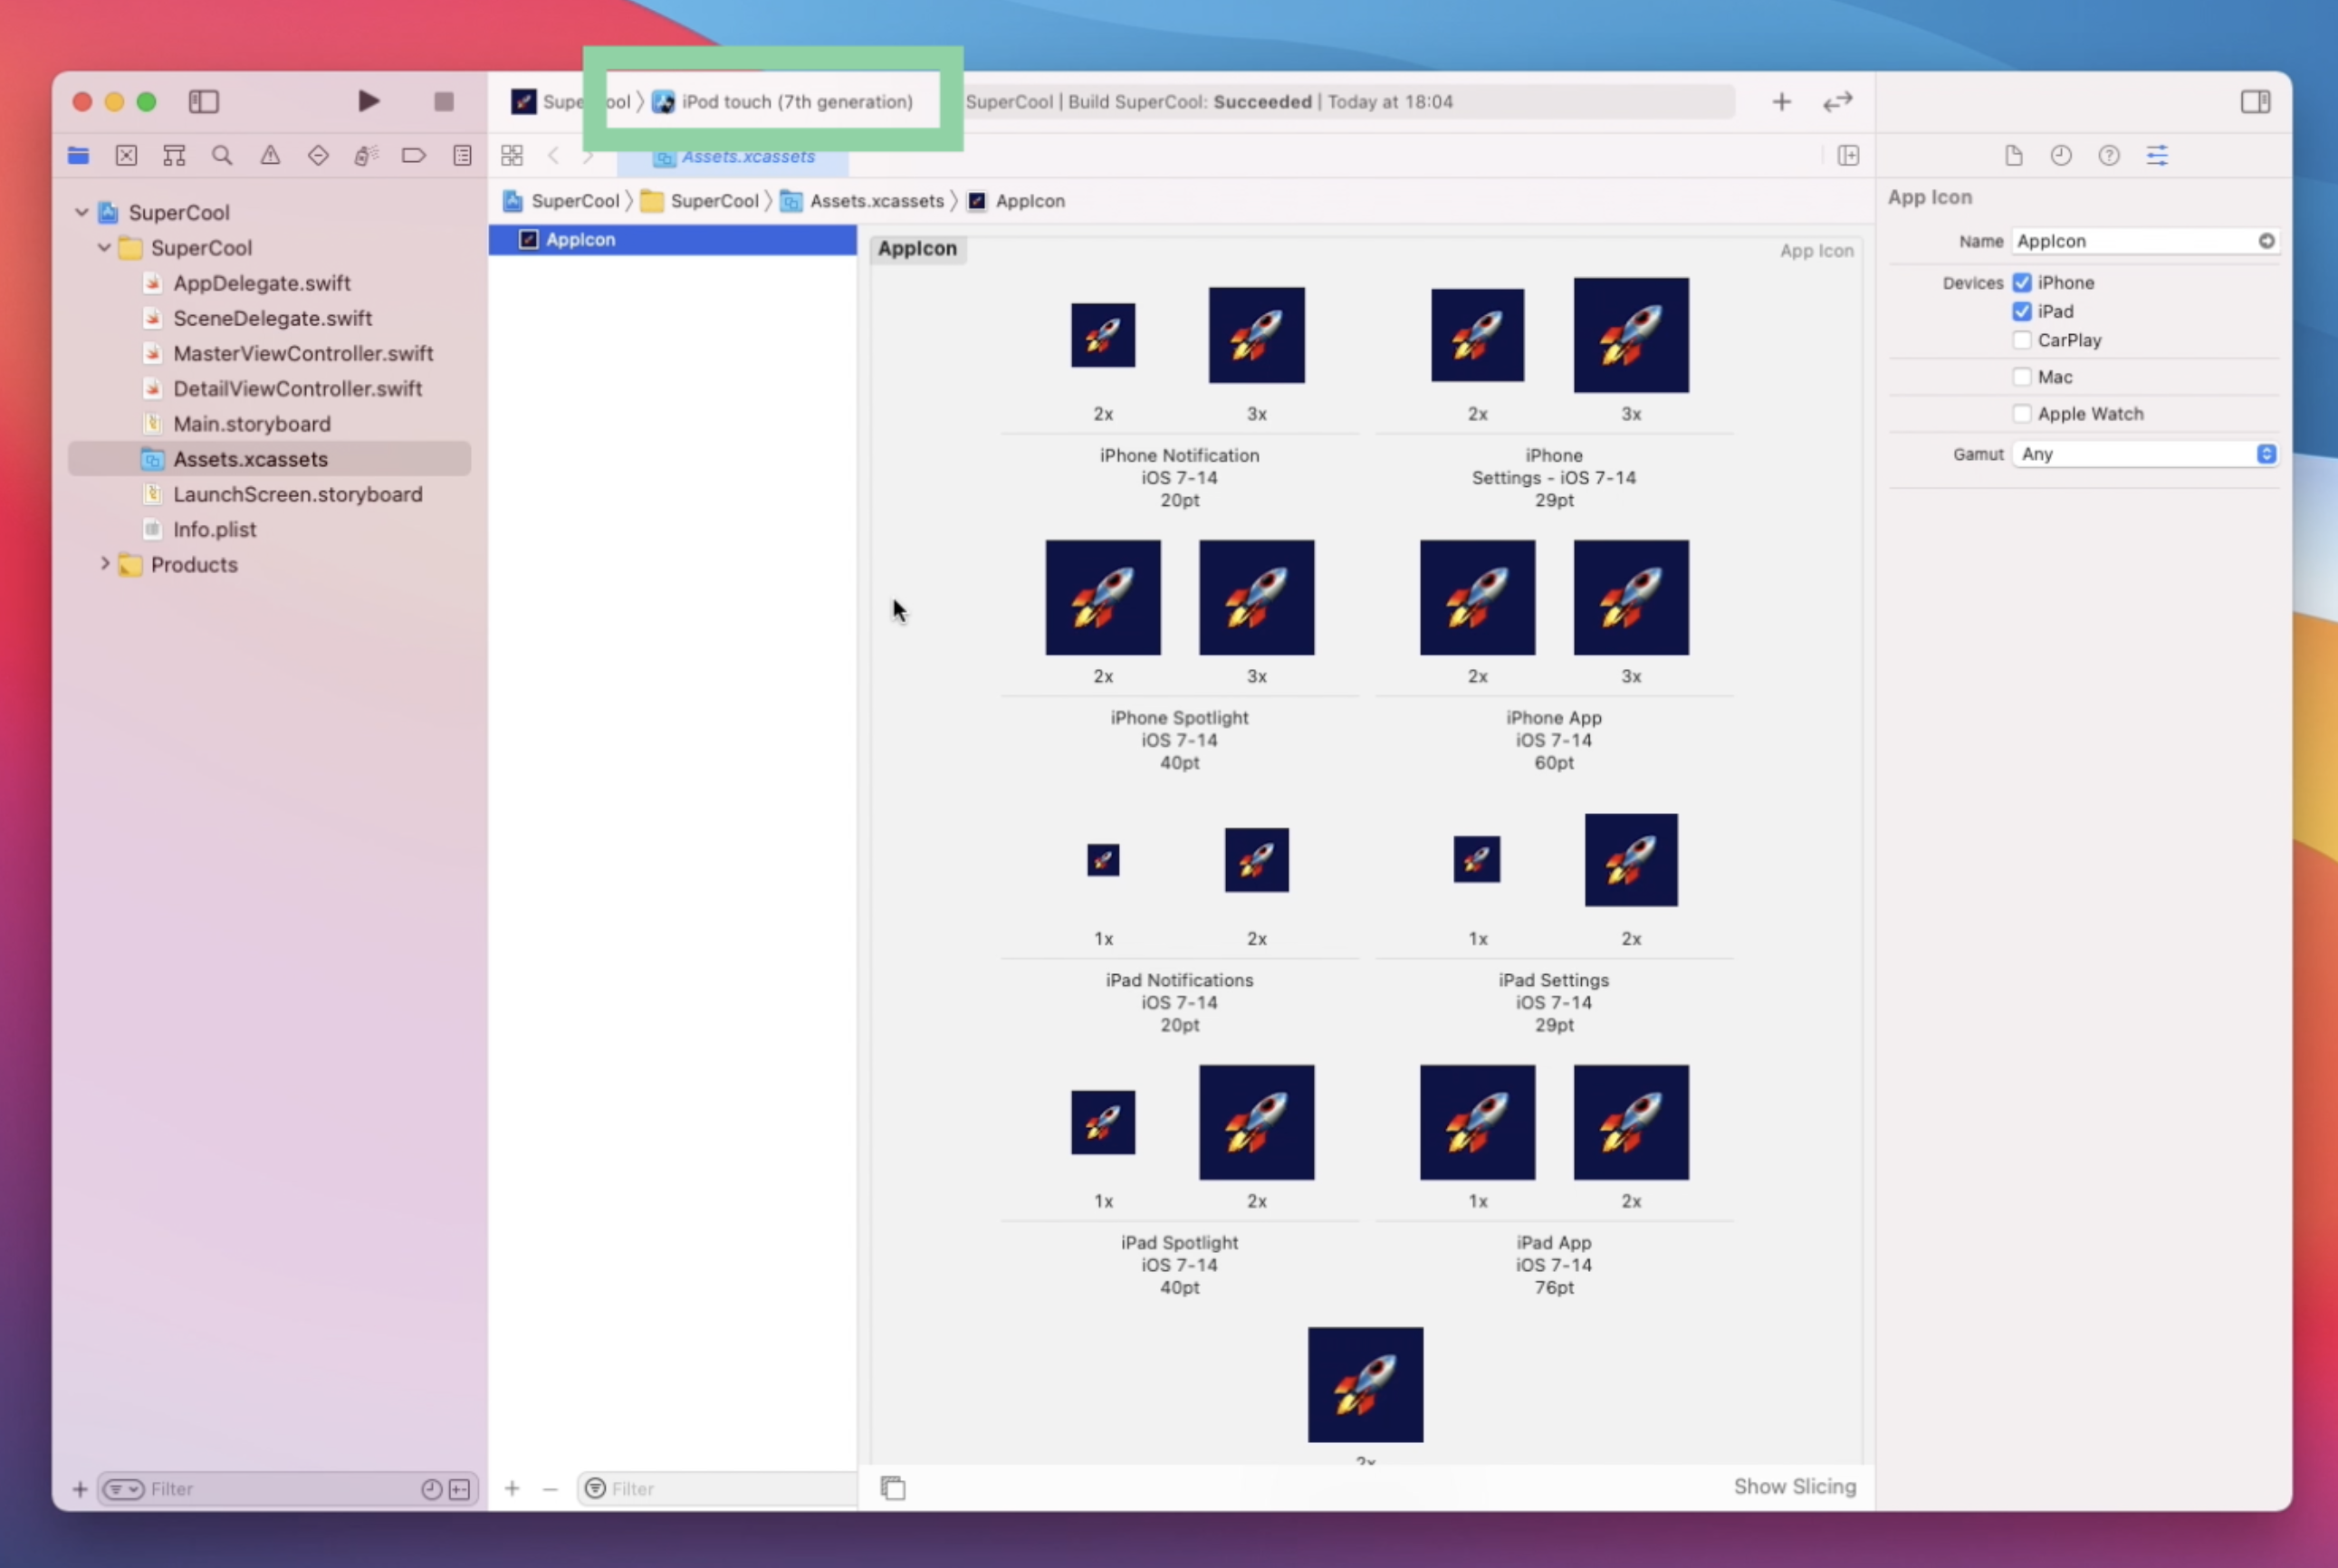
Task: Enable the Apple Watch checkbox
Action: pos(2022,413)
